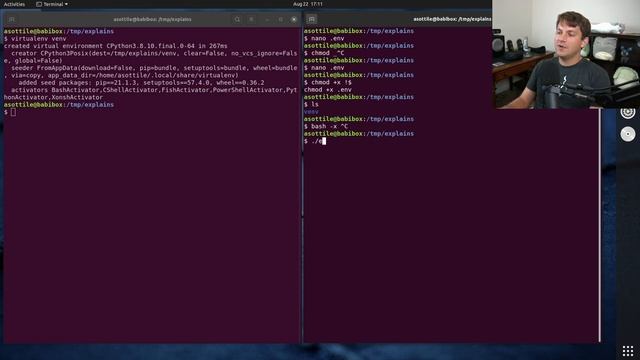Open hamburger menu in left terminal titlebar
Viewport: 640px width, 360px height.
point(251,19)
